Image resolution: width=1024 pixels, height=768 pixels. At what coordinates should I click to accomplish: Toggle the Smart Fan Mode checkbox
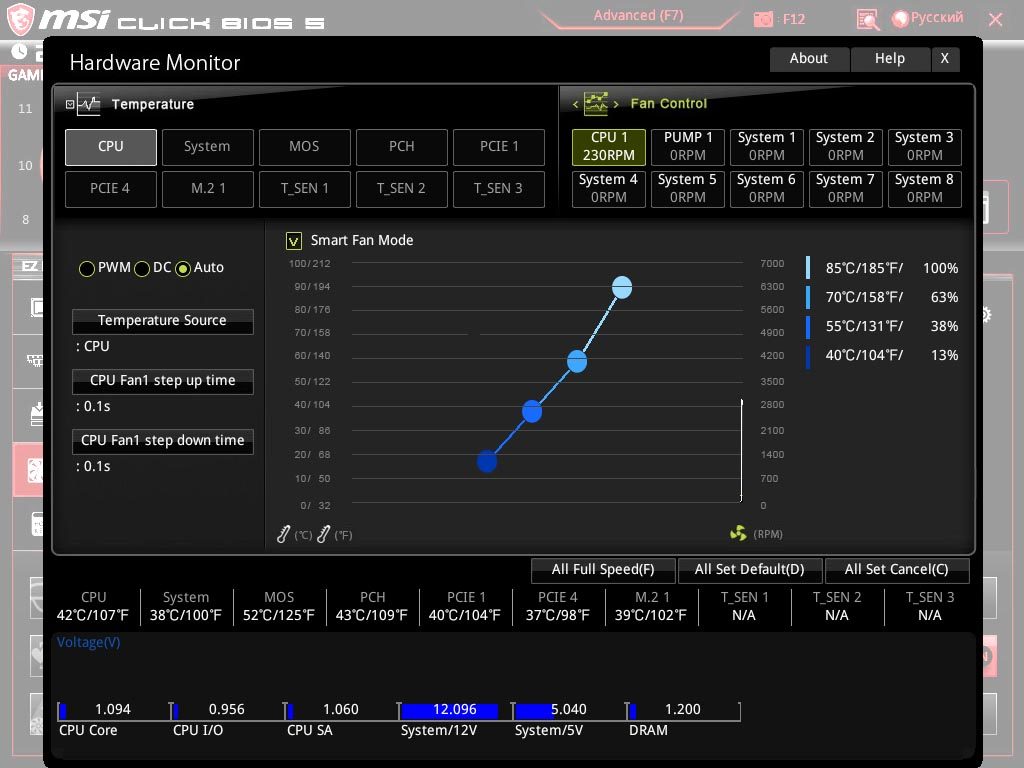tap(294, 241)
